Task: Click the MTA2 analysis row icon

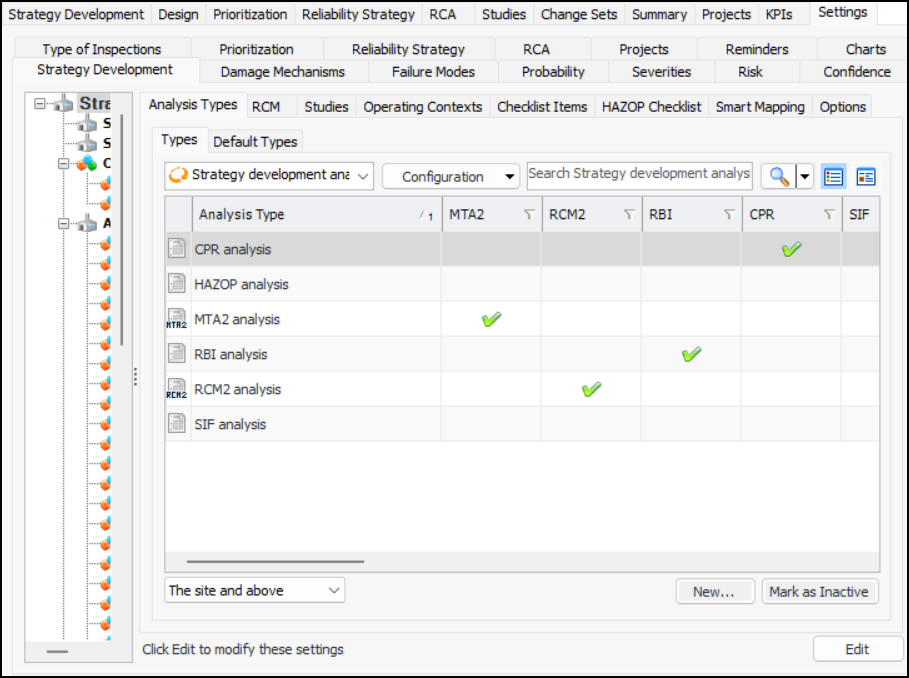Action: pos(177,320)
